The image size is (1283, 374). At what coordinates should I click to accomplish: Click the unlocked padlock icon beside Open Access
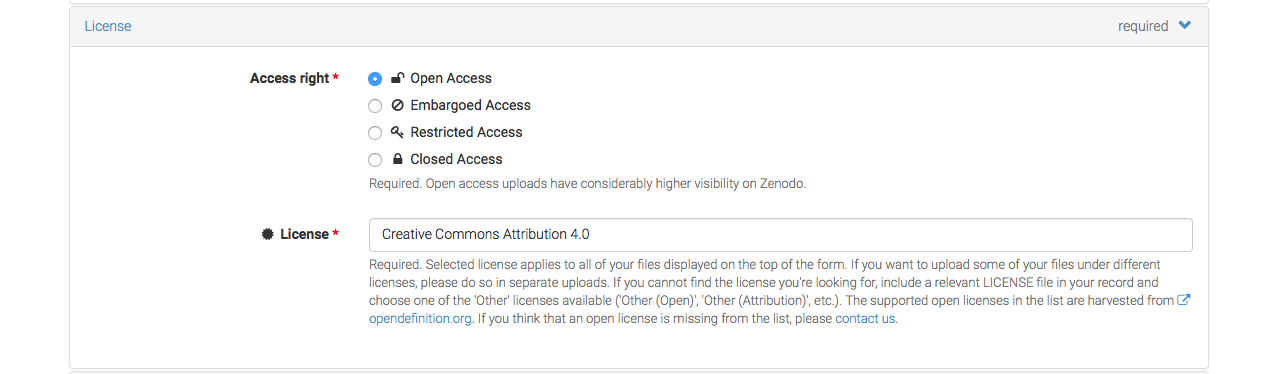(397, 78)
